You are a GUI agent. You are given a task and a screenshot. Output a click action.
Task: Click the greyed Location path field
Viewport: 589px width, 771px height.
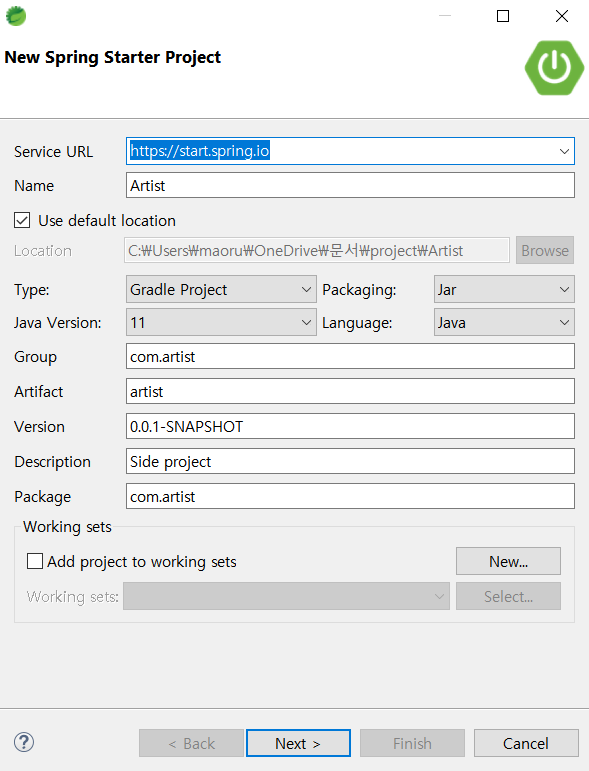(317, 250)
